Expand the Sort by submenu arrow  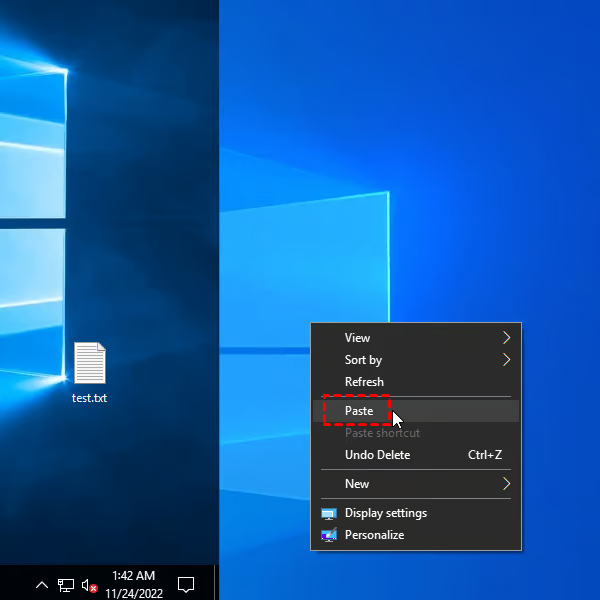[x=506, y=360]
